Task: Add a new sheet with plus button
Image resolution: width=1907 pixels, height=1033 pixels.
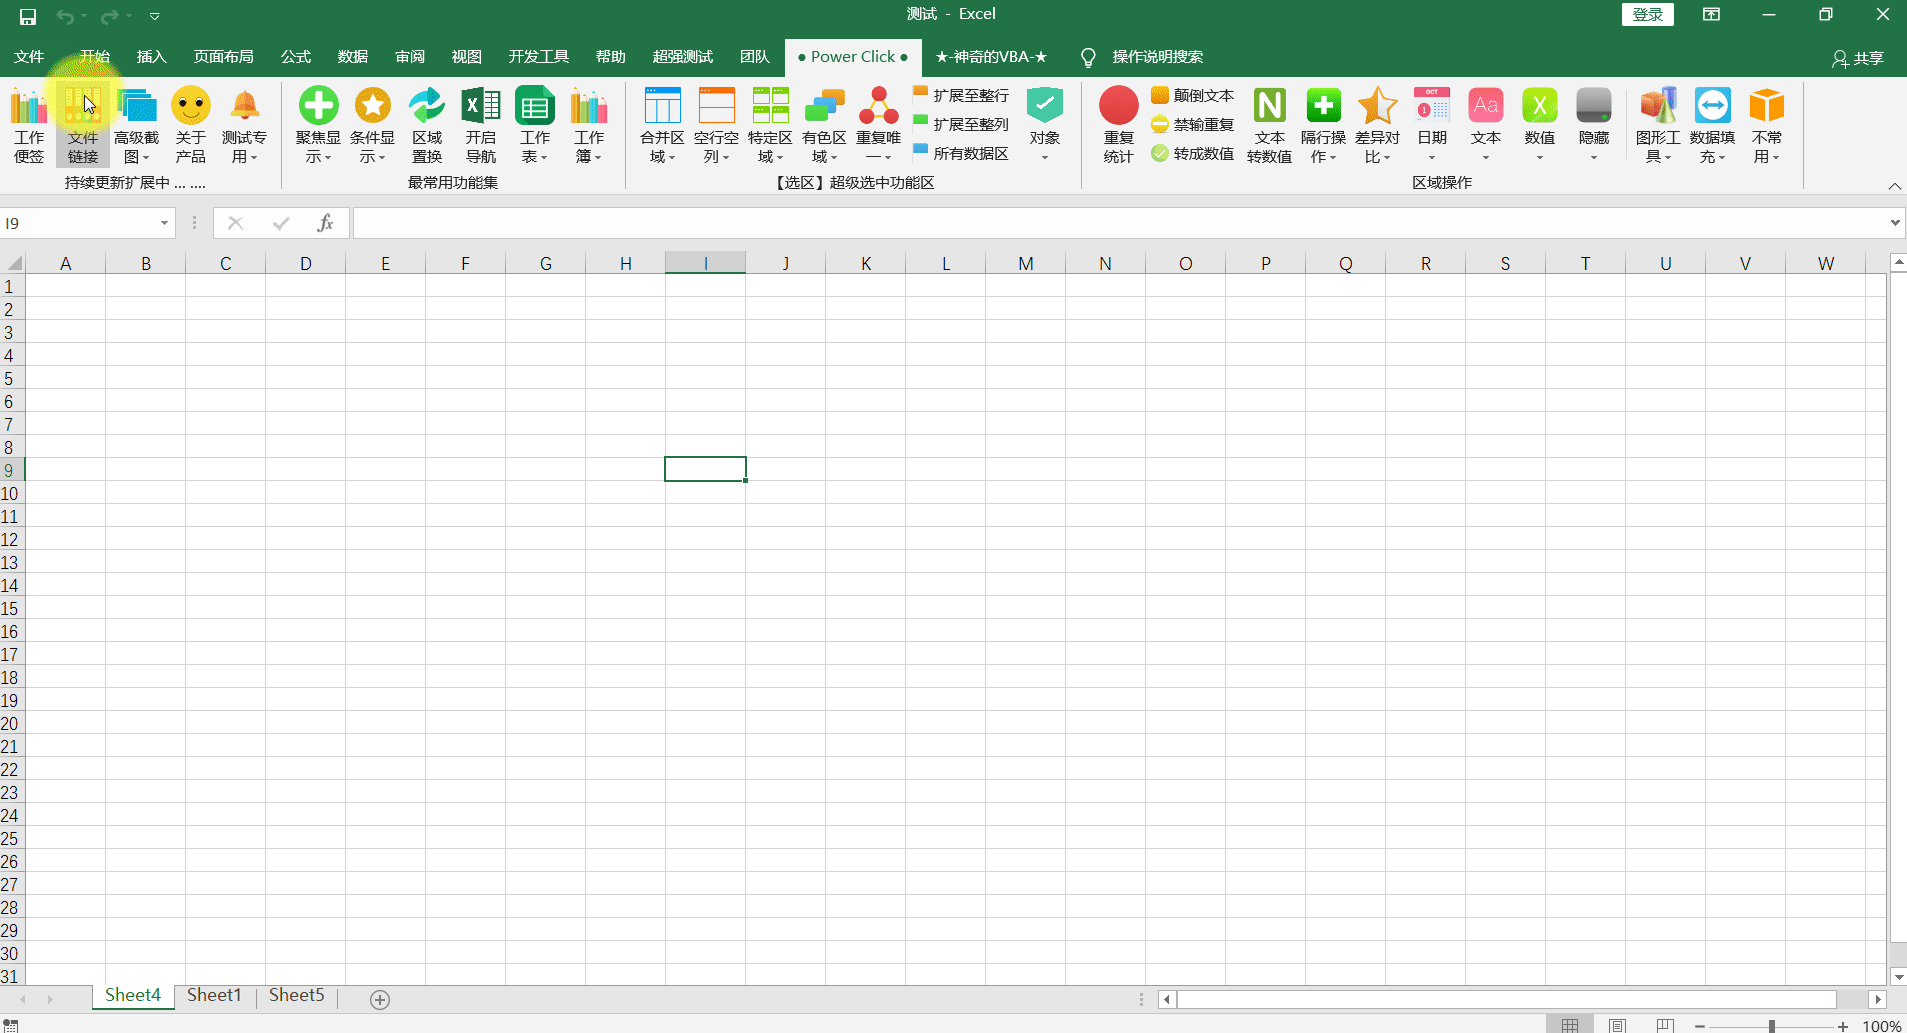Action: pos(380,999)
